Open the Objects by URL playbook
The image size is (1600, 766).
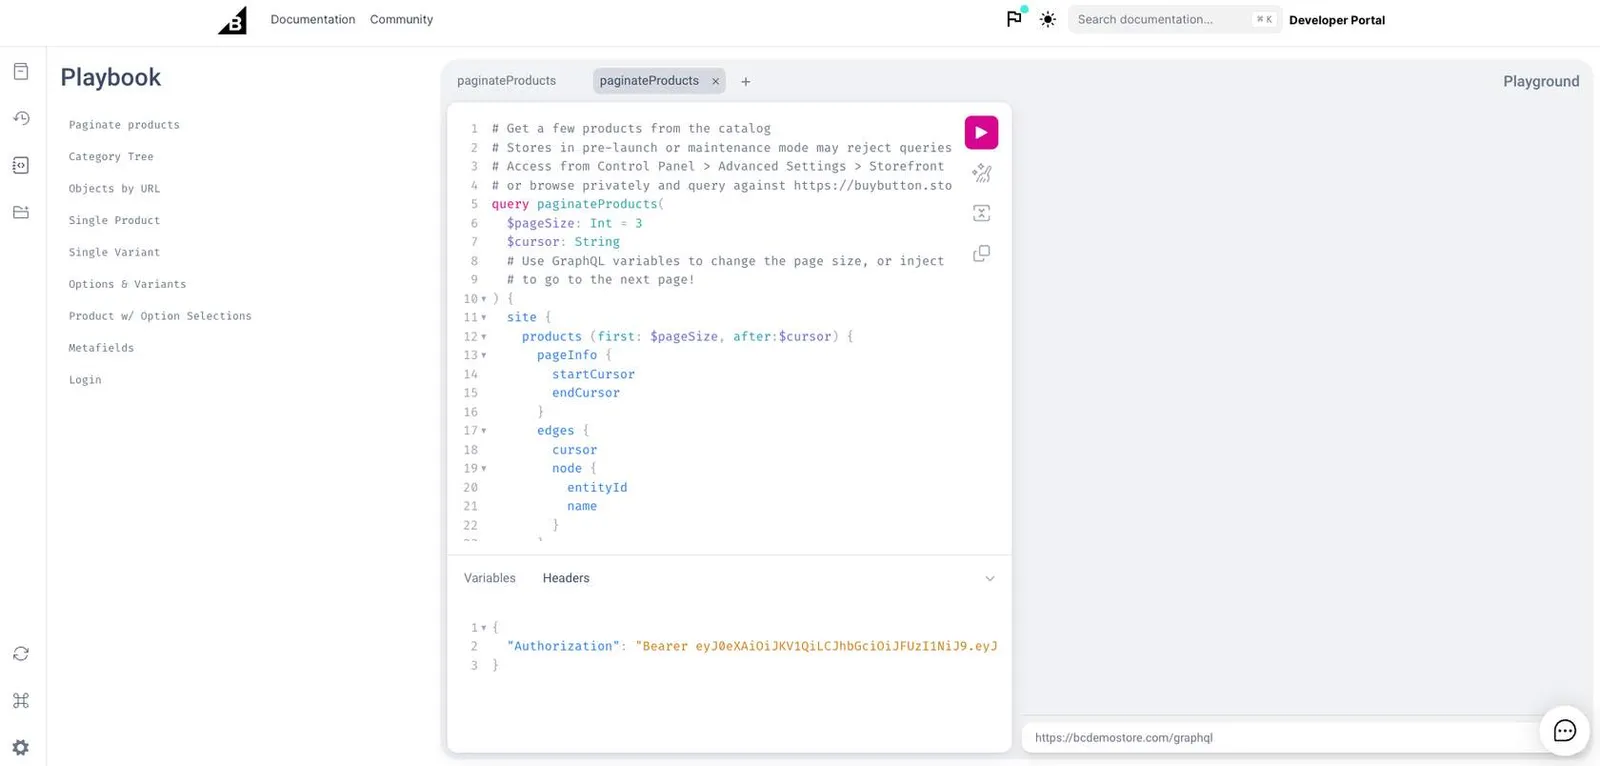coord(114,189)
